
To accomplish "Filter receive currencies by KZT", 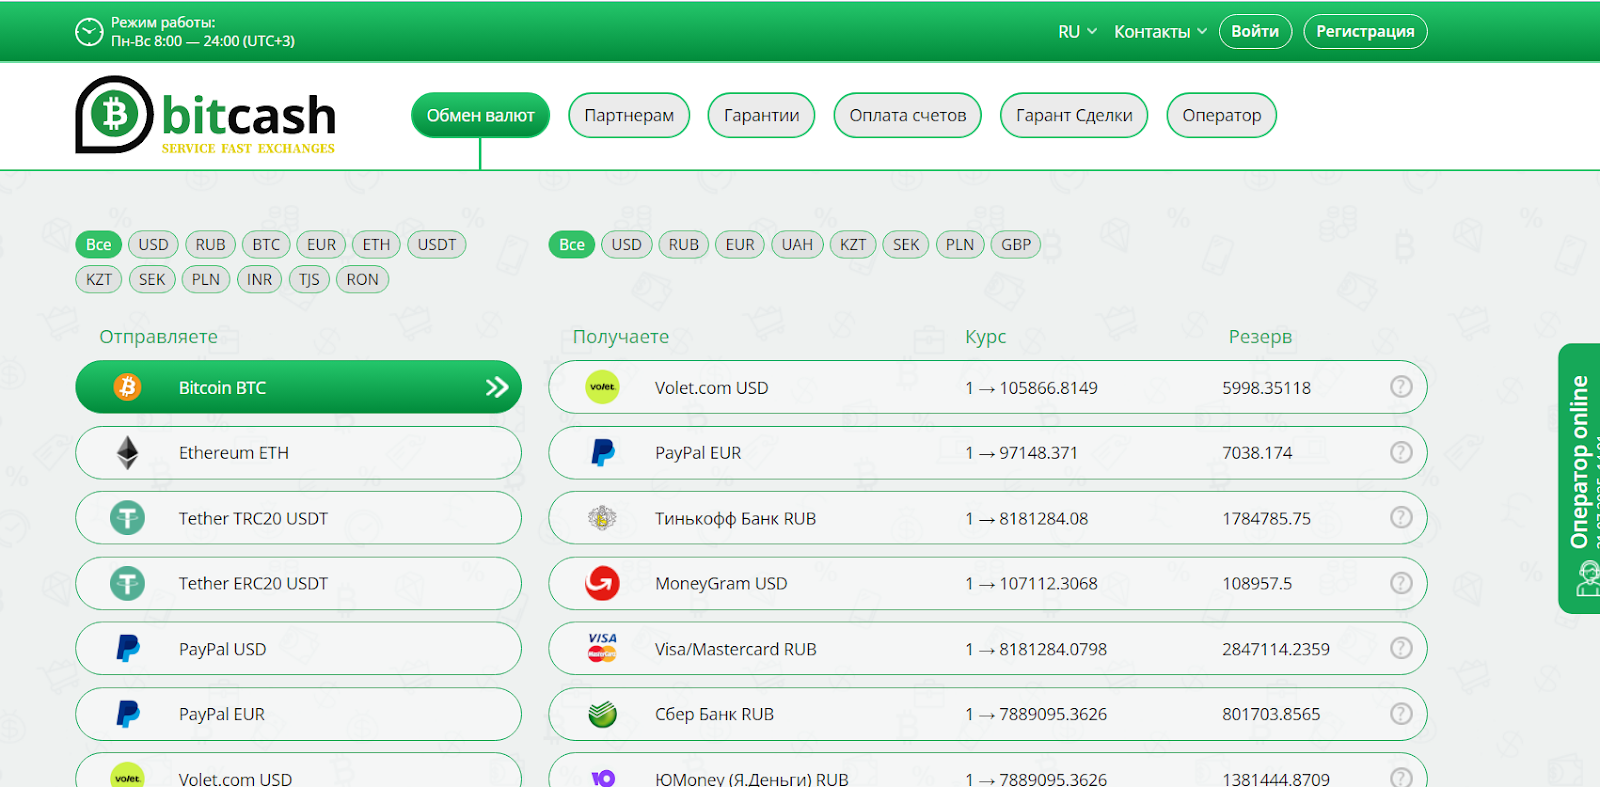I will coord(853,244).
